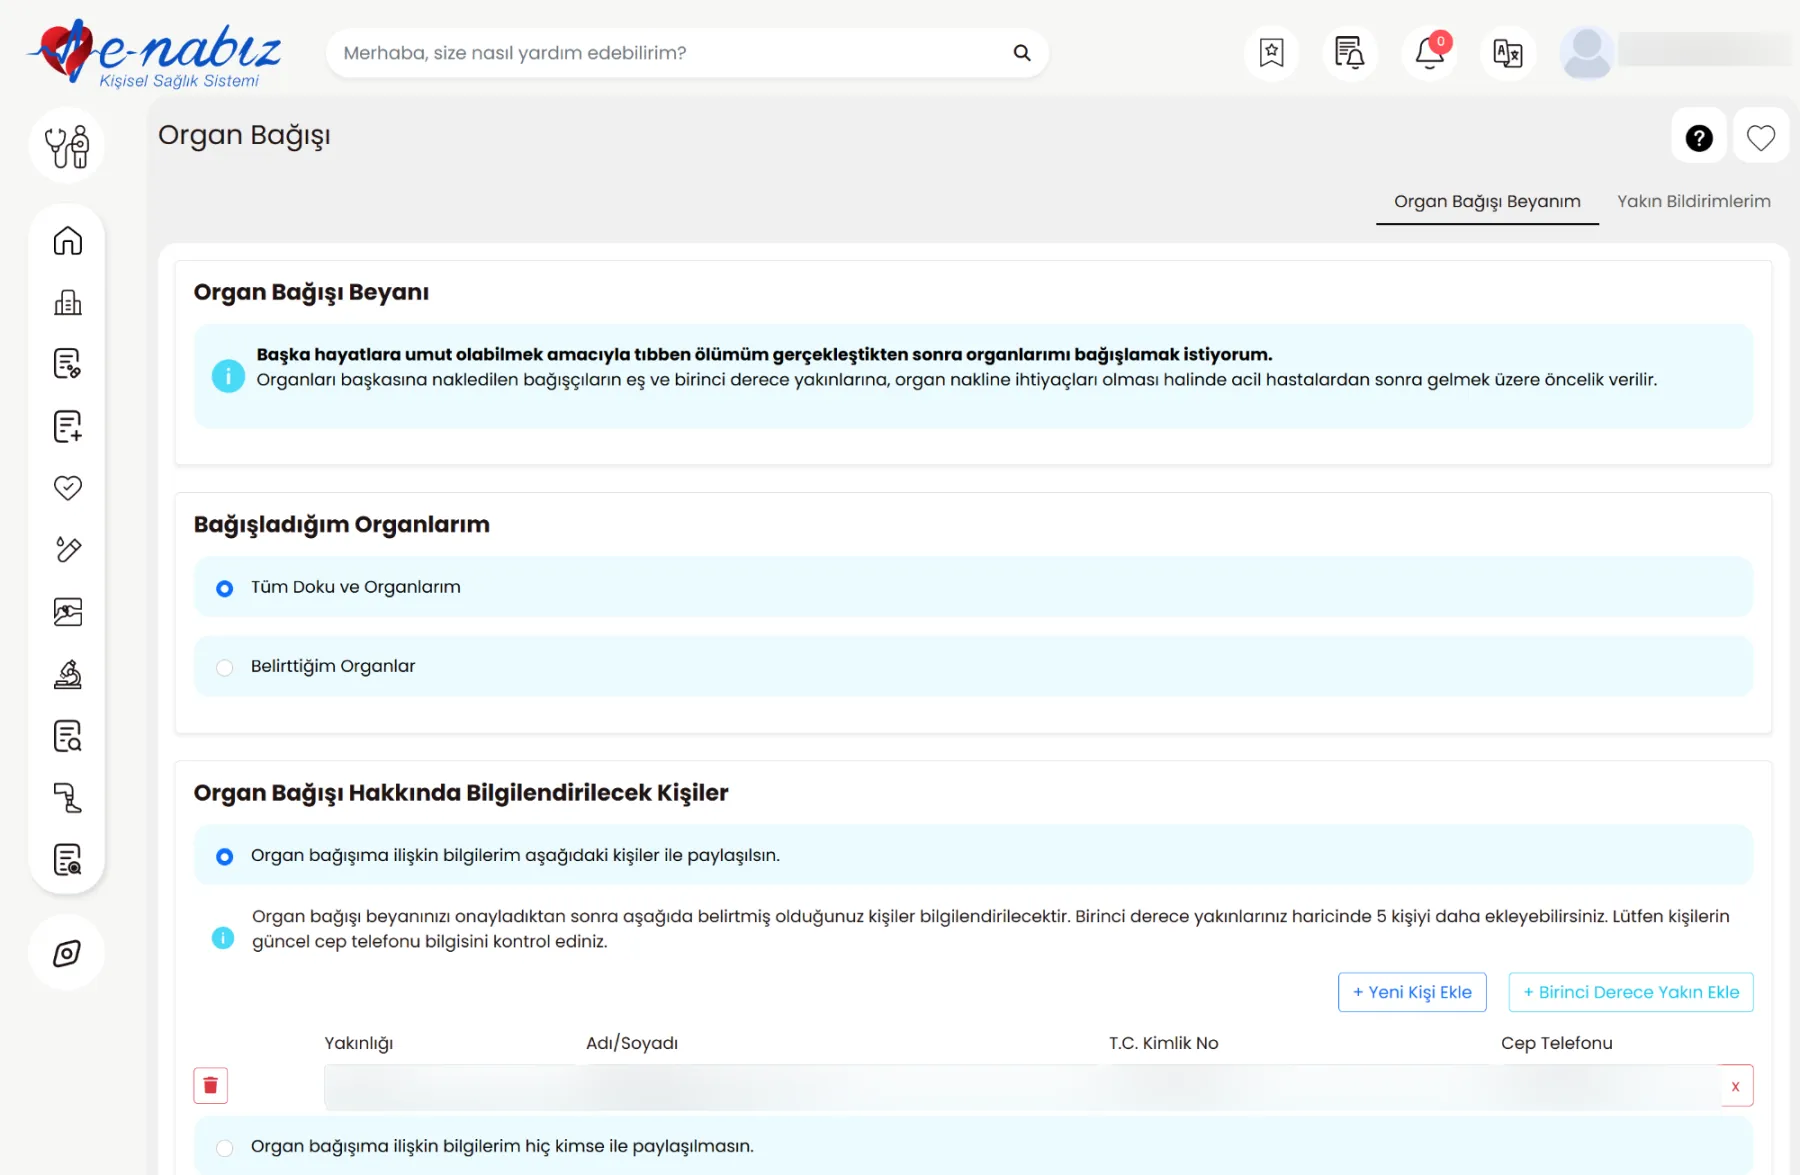Screen dimensions: 1800x1175
Task: Open the Organ Bağışı Beyanım tab
Action: [x=1487, y=201]
